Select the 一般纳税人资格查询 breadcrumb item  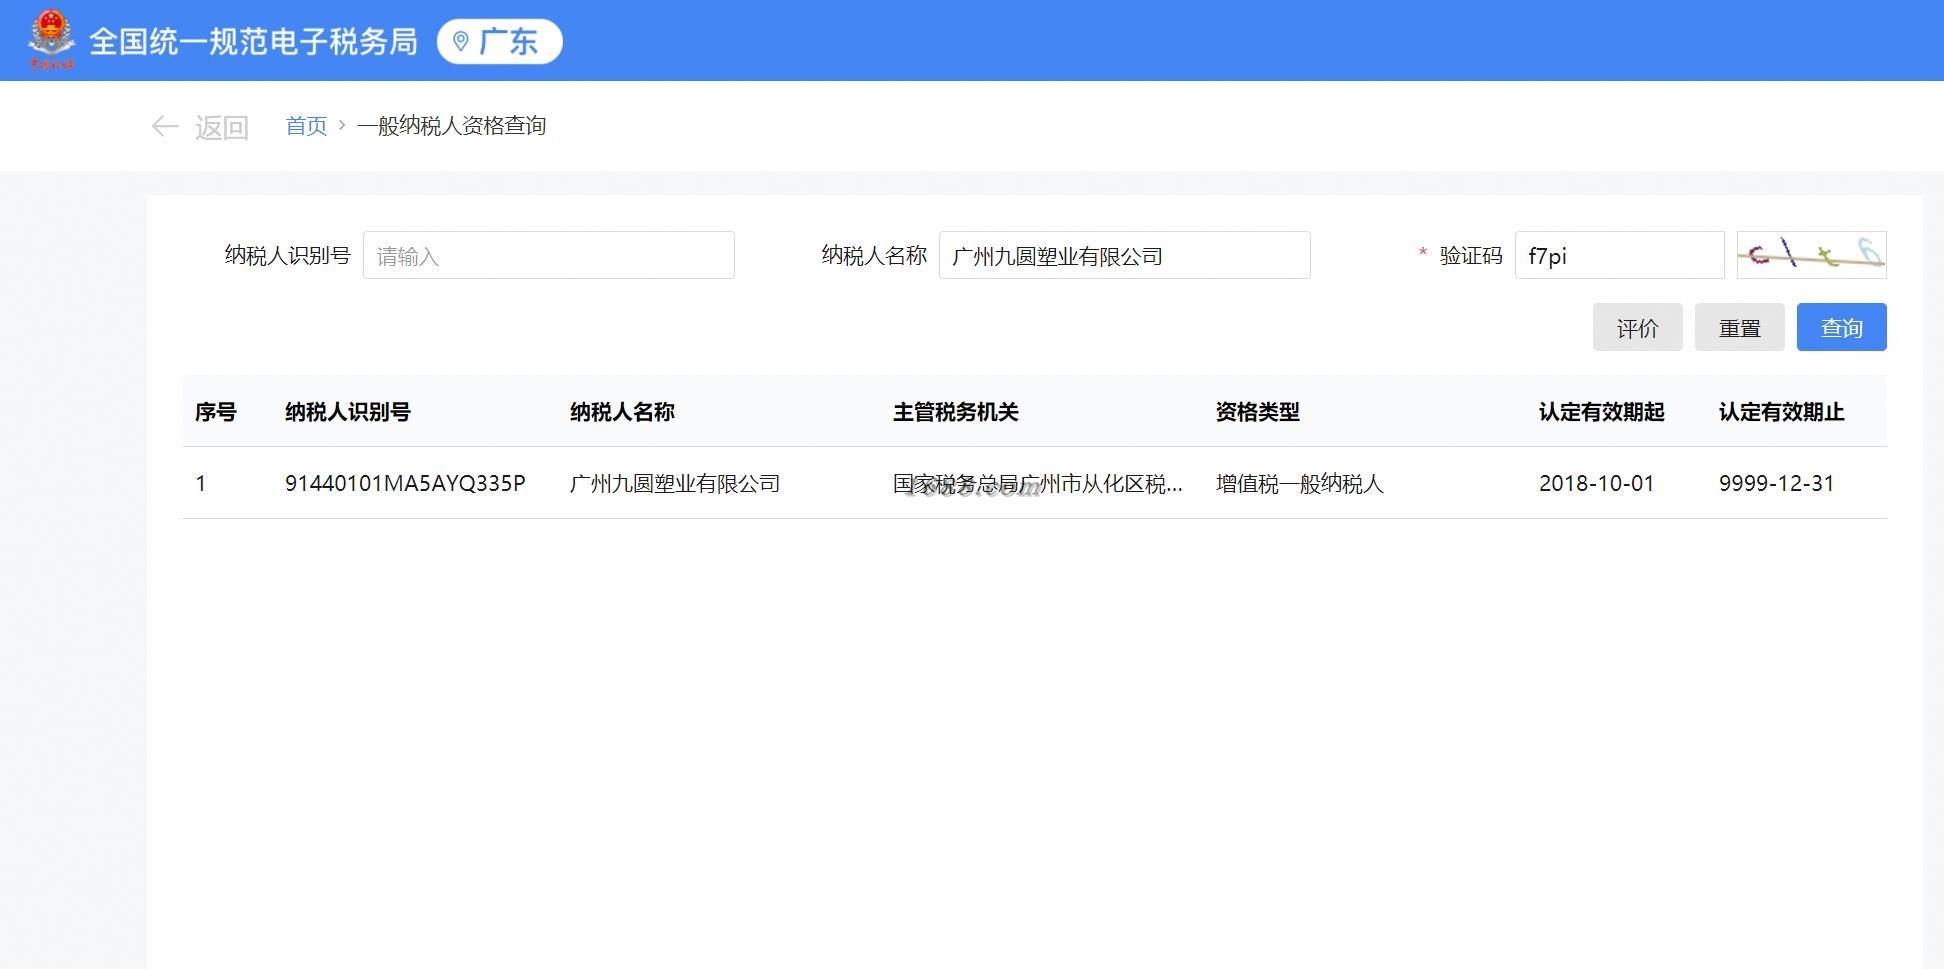[x=451, y=126]
